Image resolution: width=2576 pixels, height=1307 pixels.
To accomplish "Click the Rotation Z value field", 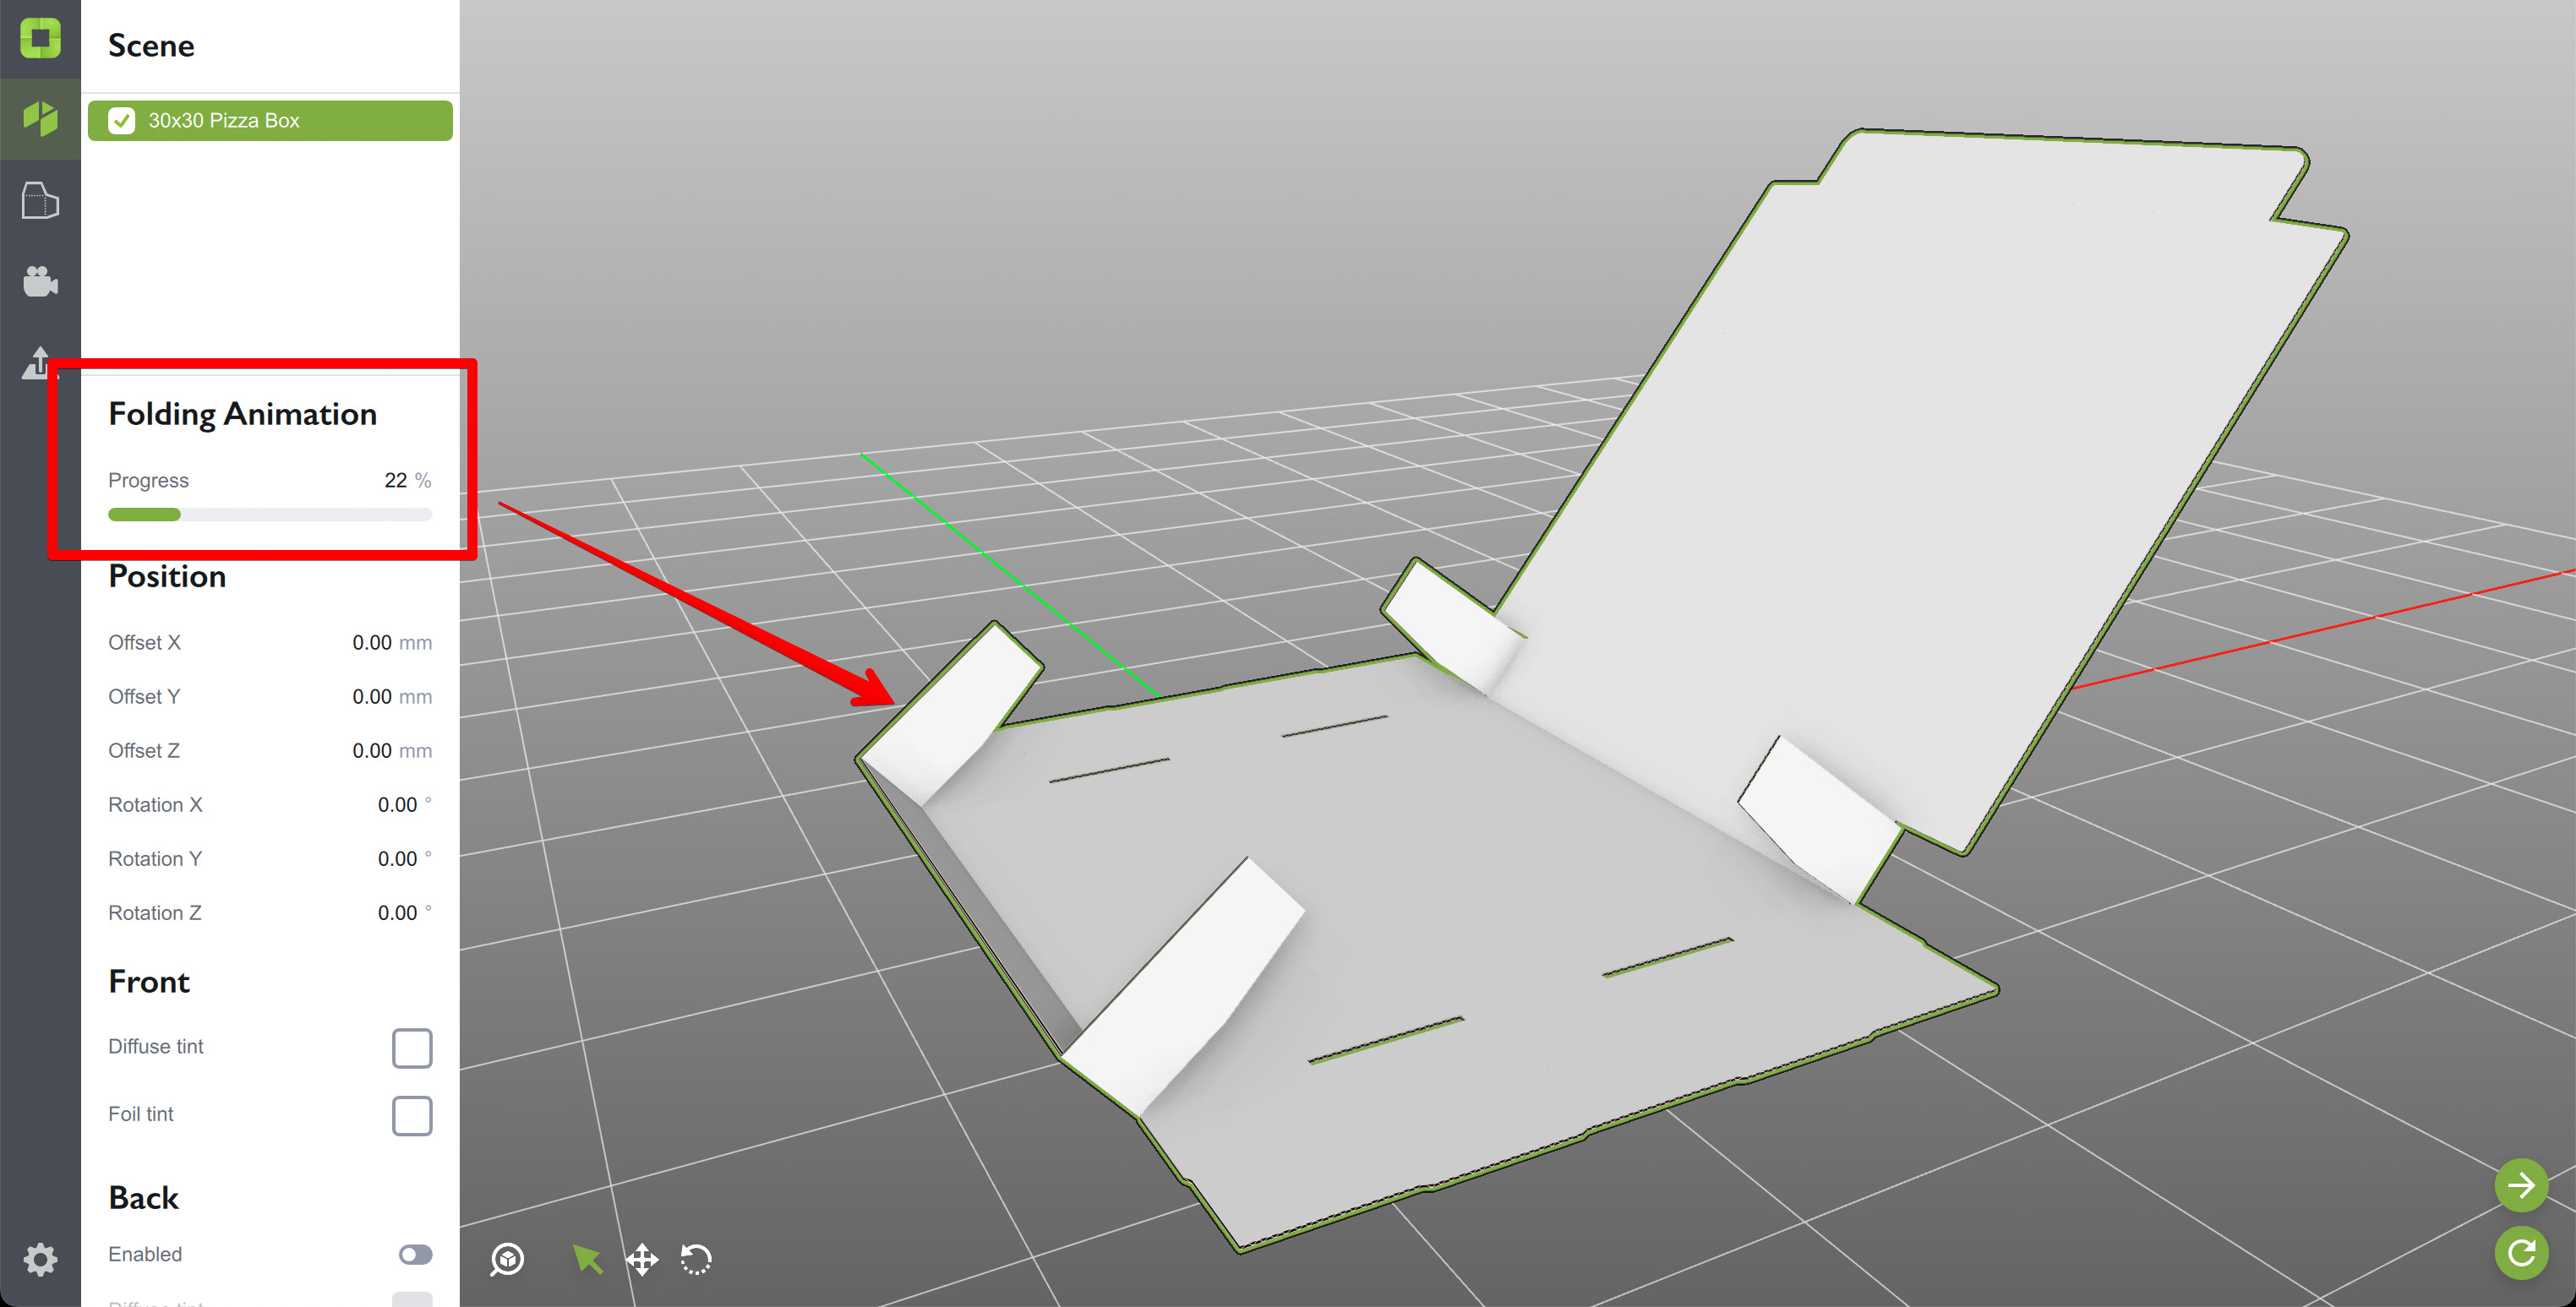I will pyautogui.click(x=396, y=912).
